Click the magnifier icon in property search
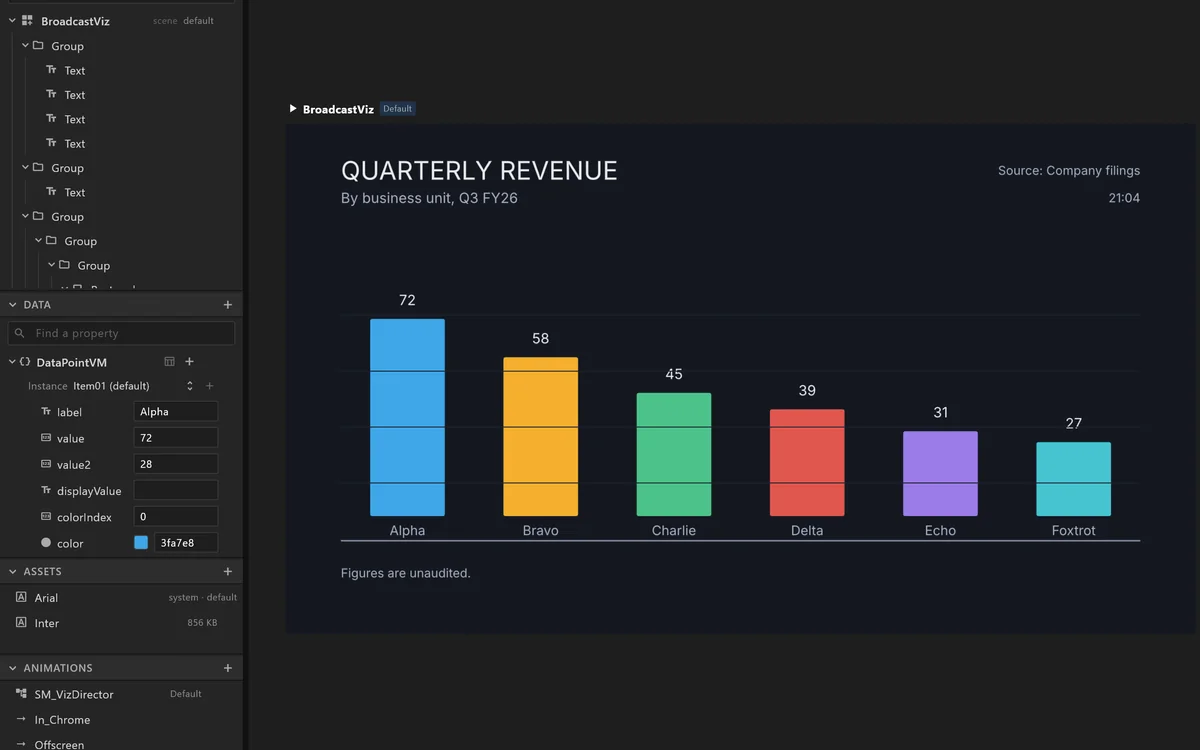Screen dimensions: 1200x750 [x=20, y=333]
